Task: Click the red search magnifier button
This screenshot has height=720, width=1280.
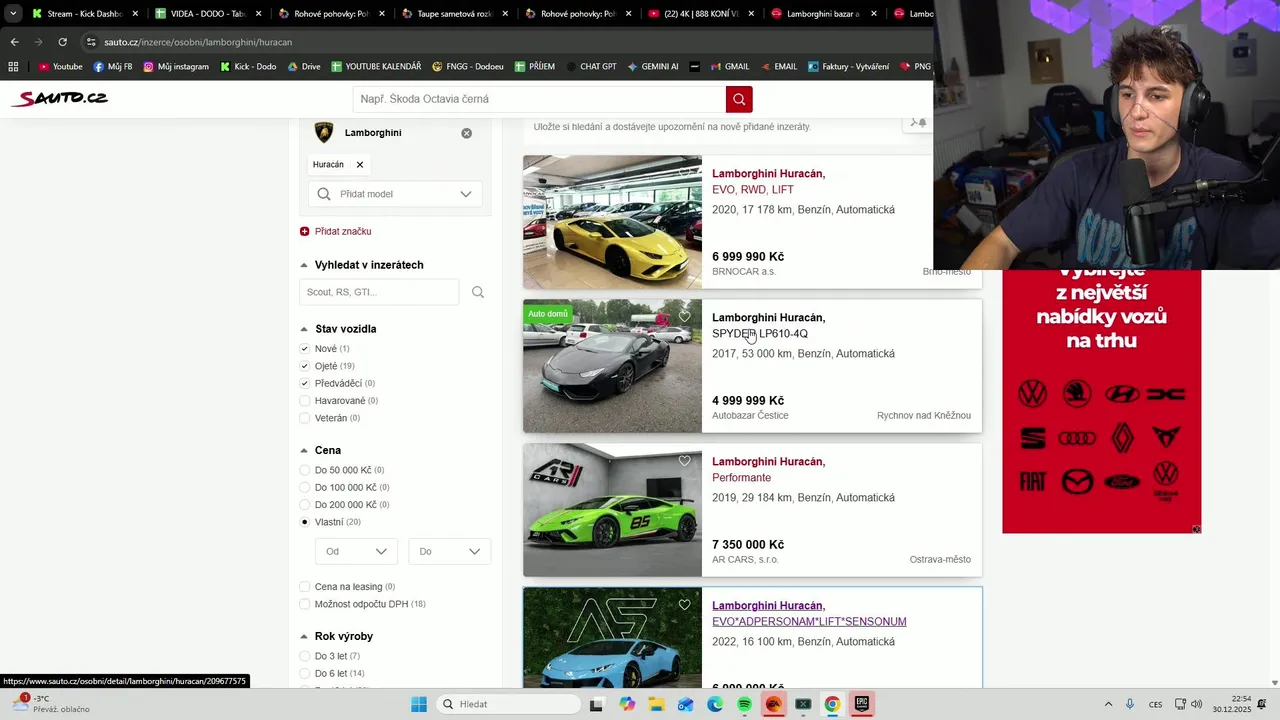Action: [x=739, y=99]
